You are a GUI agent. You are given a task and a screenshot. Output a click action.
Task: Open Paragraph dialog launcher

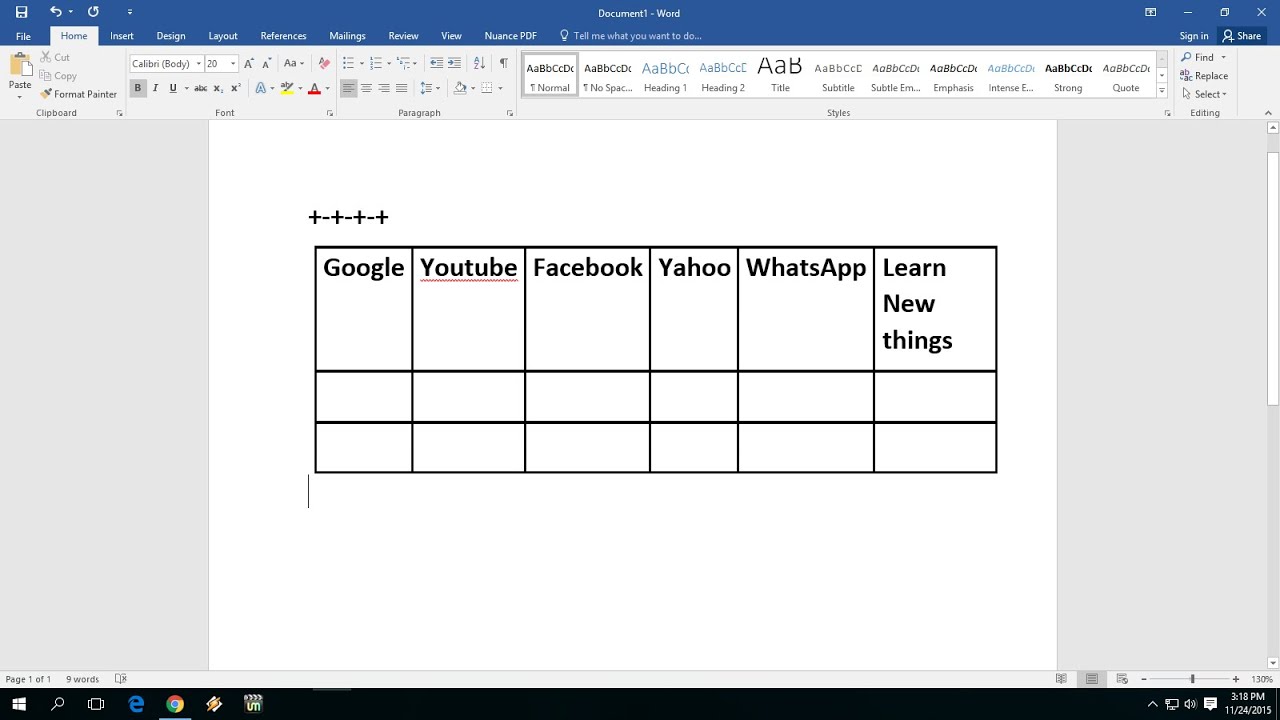[x=509, y=113]
